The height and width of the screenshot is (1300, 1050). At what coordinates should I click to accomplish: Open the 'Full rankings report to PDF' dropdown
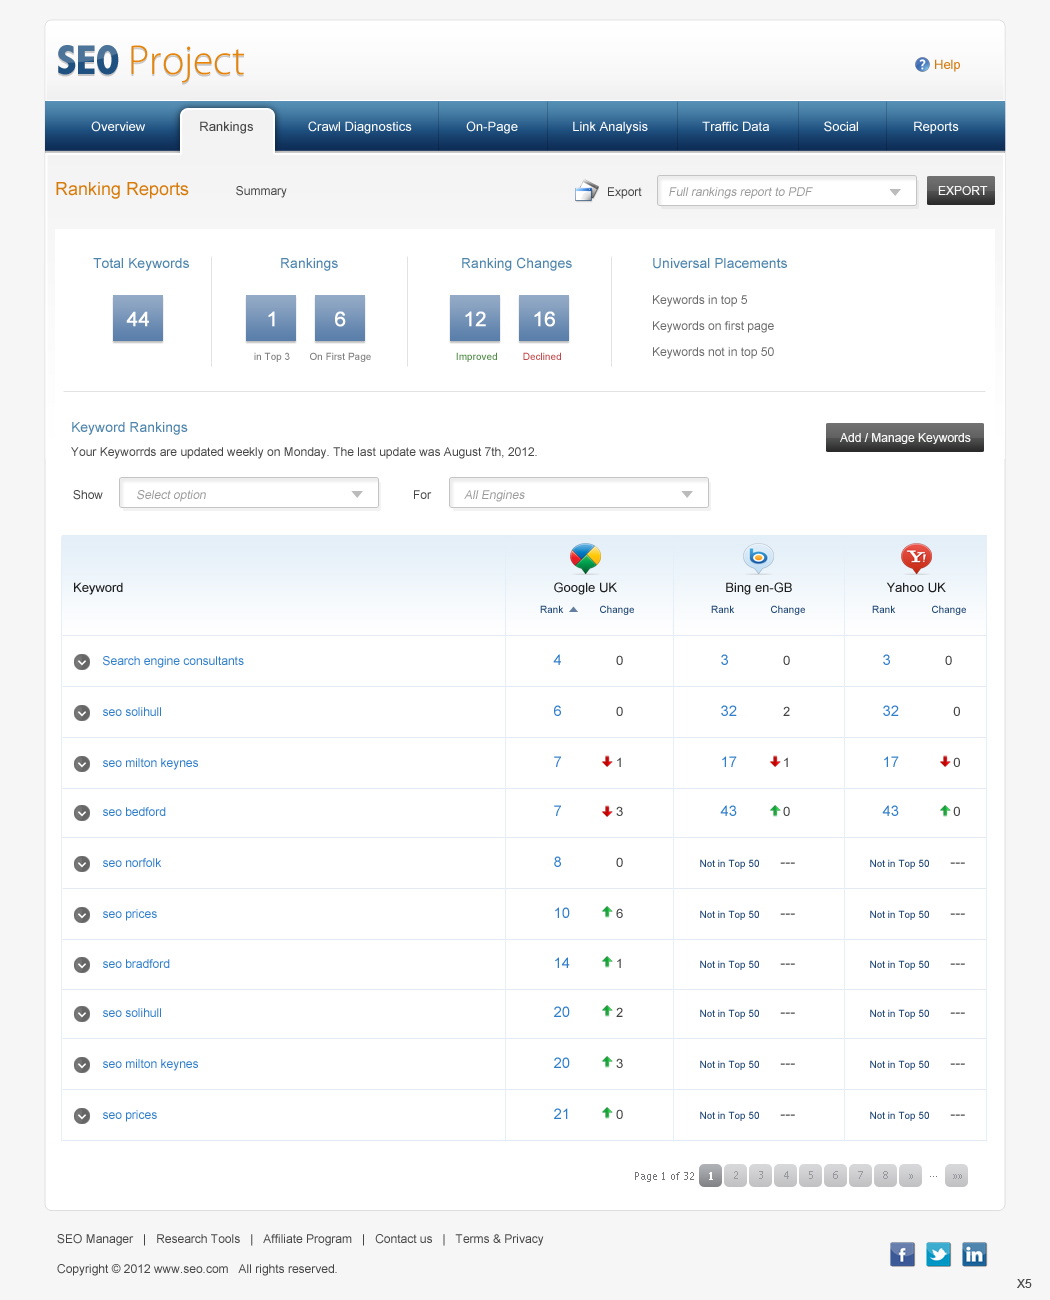pyautogui.click(x=786, y=191)
